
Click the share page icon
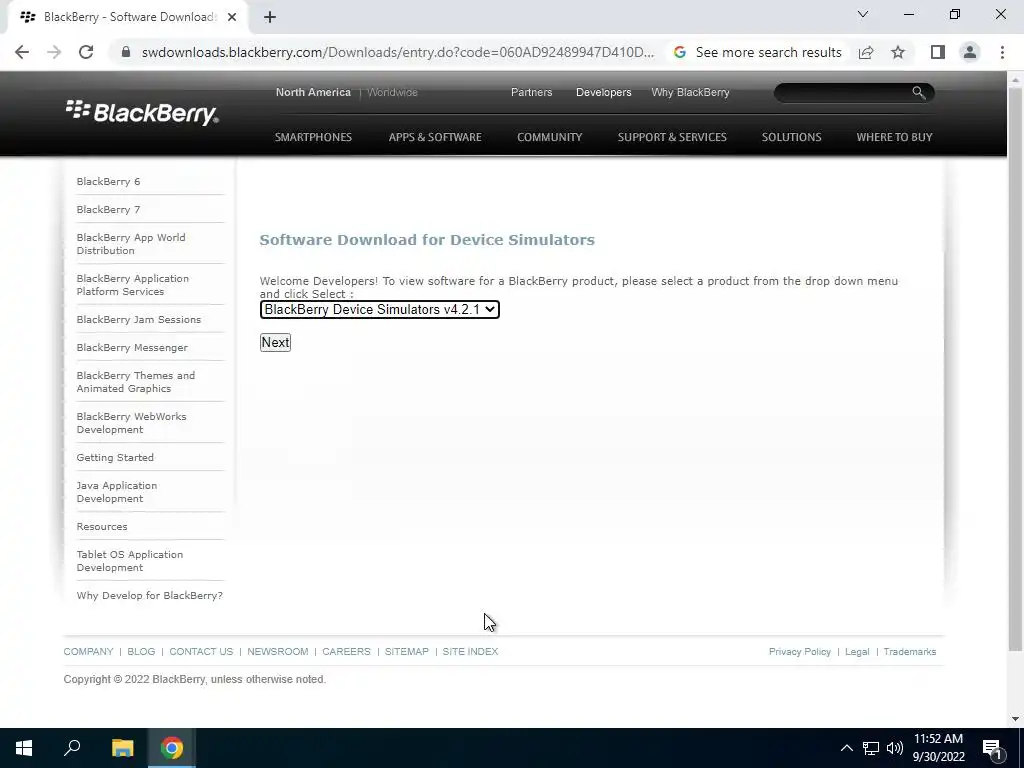pos(866,52)
